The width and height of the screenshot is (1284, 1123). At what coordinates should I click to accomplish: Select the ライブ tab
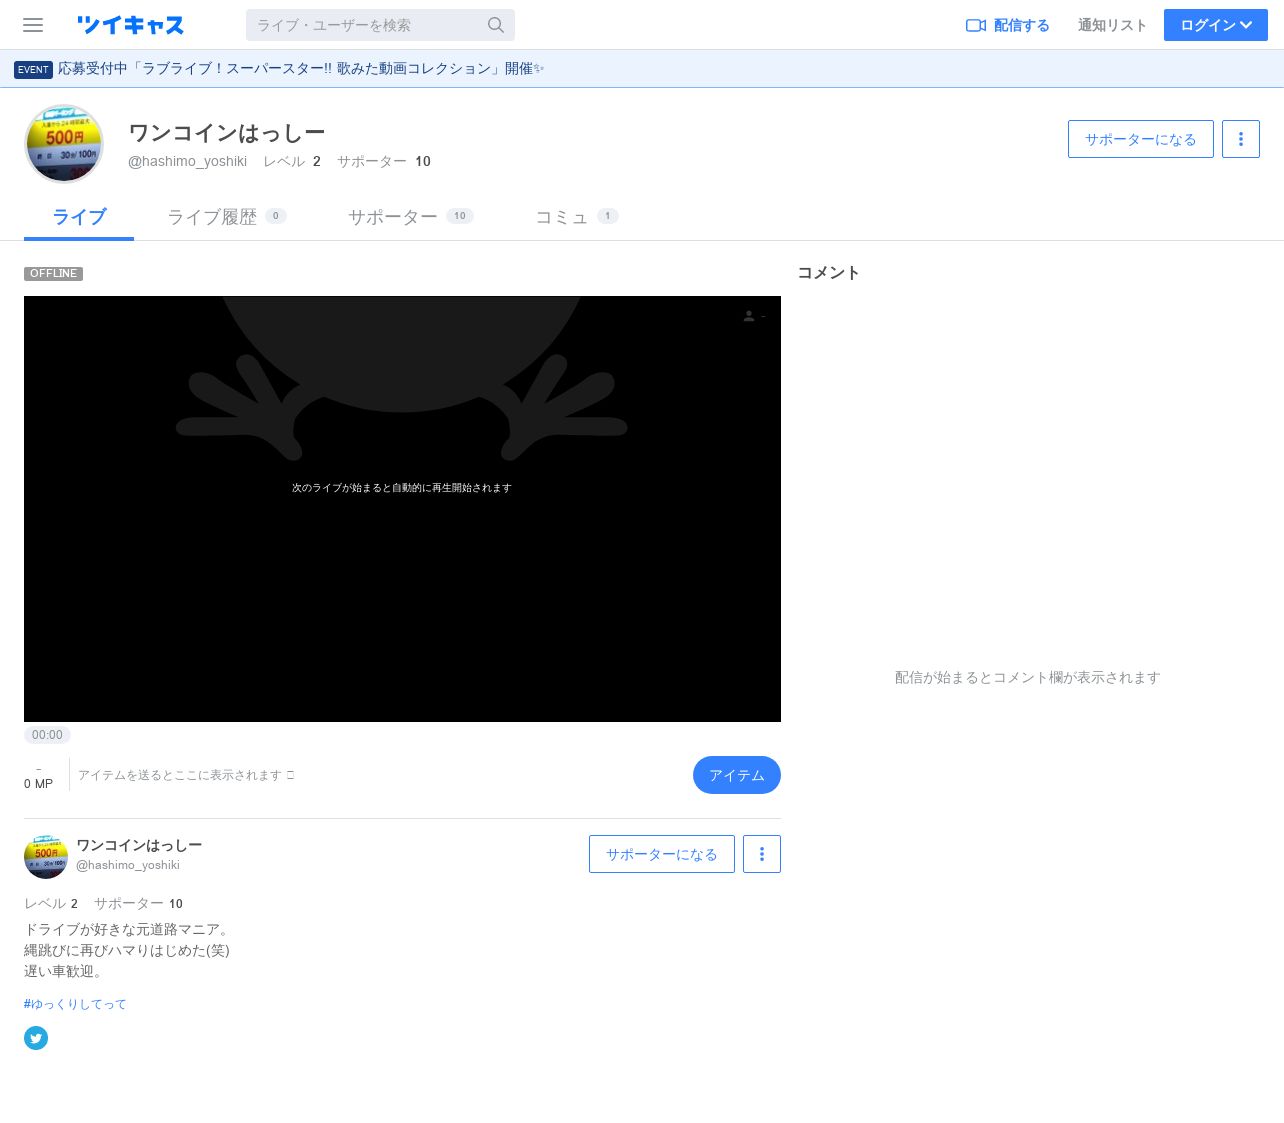click(79, 217)
